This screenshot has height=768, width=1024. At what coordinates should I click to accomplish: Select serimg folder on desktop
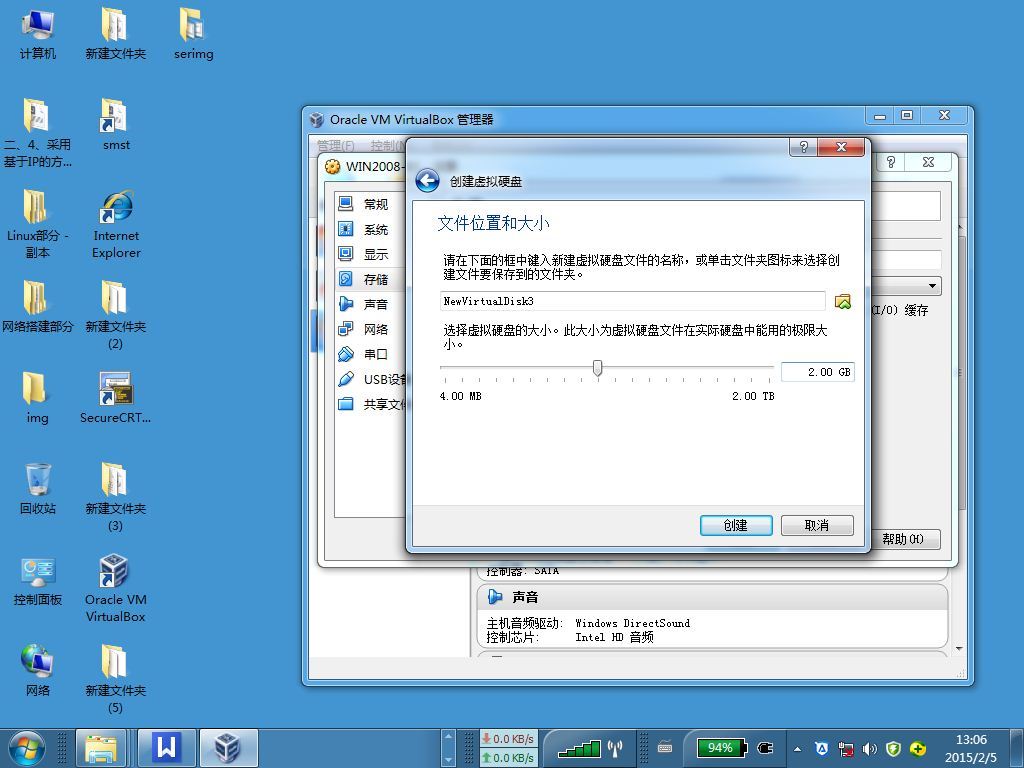click(193, 34)
